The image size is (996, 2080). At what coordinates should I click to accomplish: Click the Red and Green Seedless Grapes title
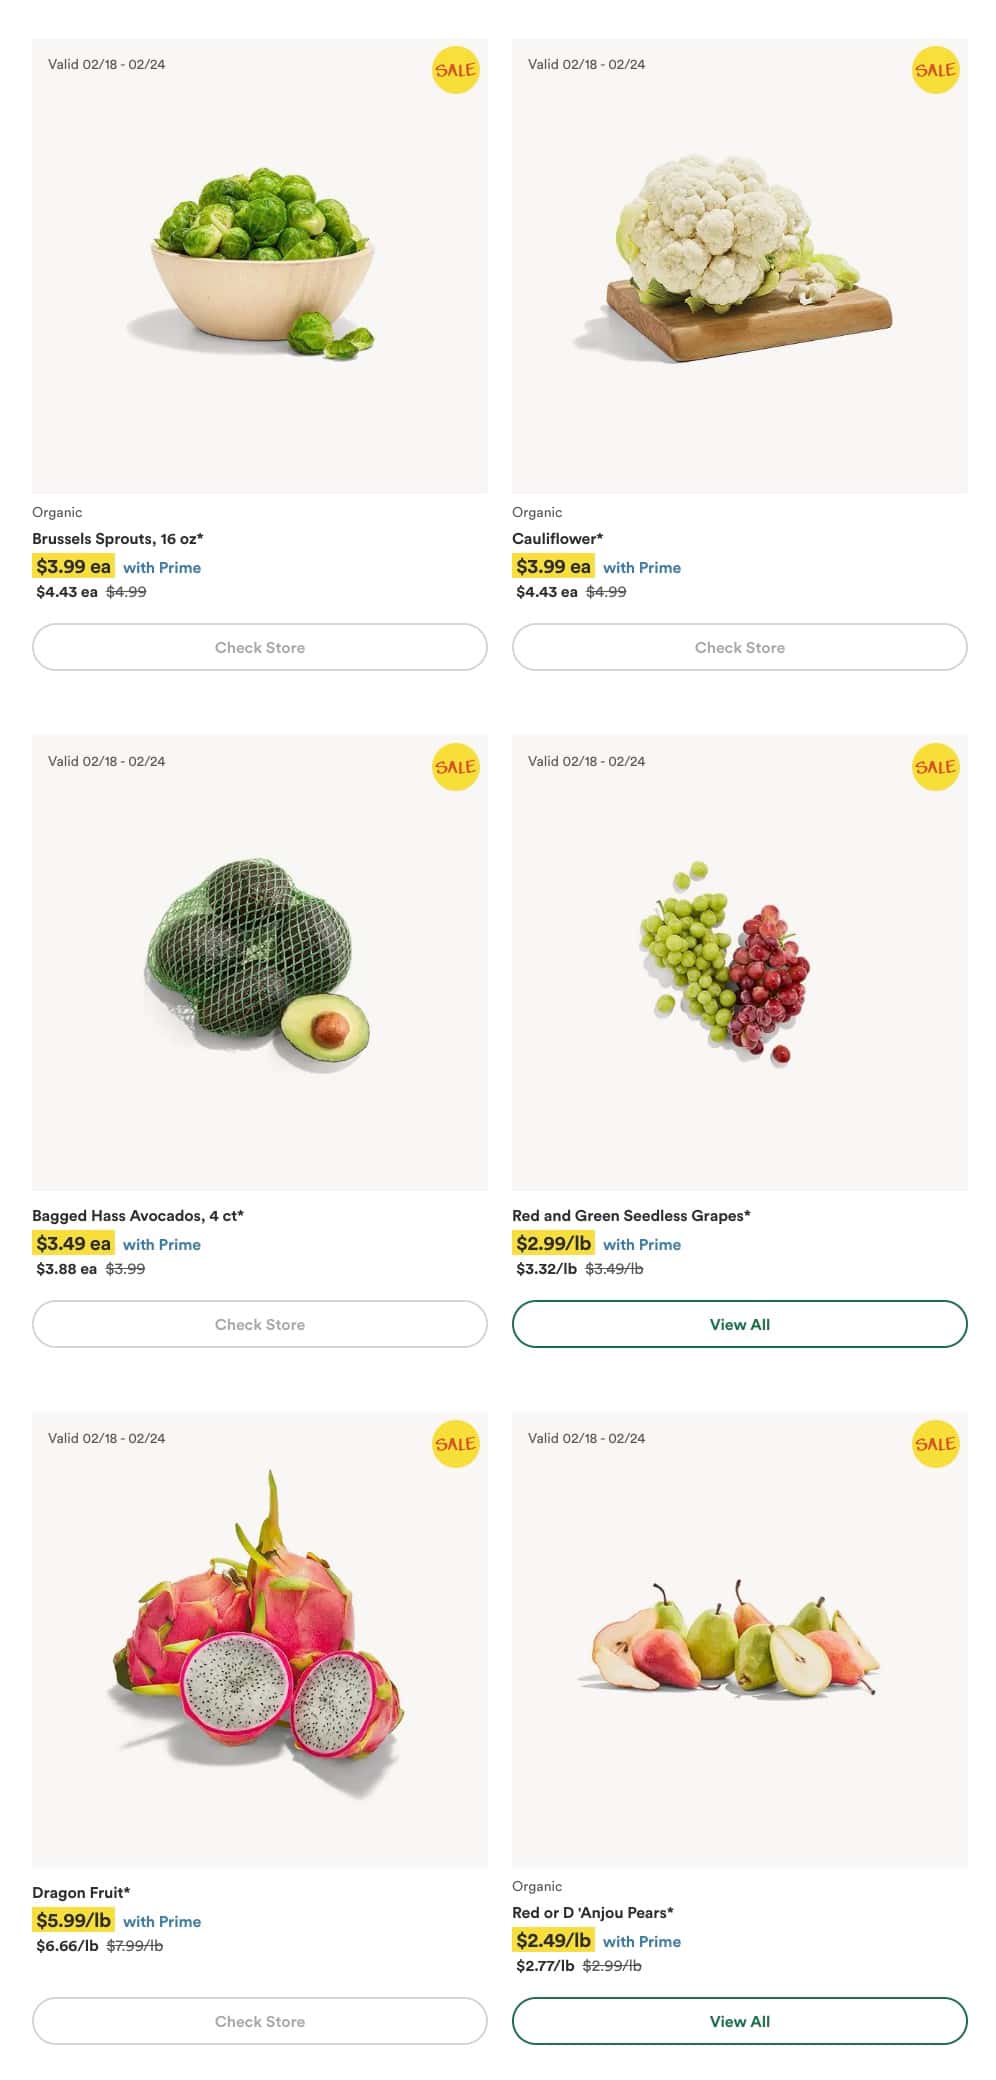631,1216
